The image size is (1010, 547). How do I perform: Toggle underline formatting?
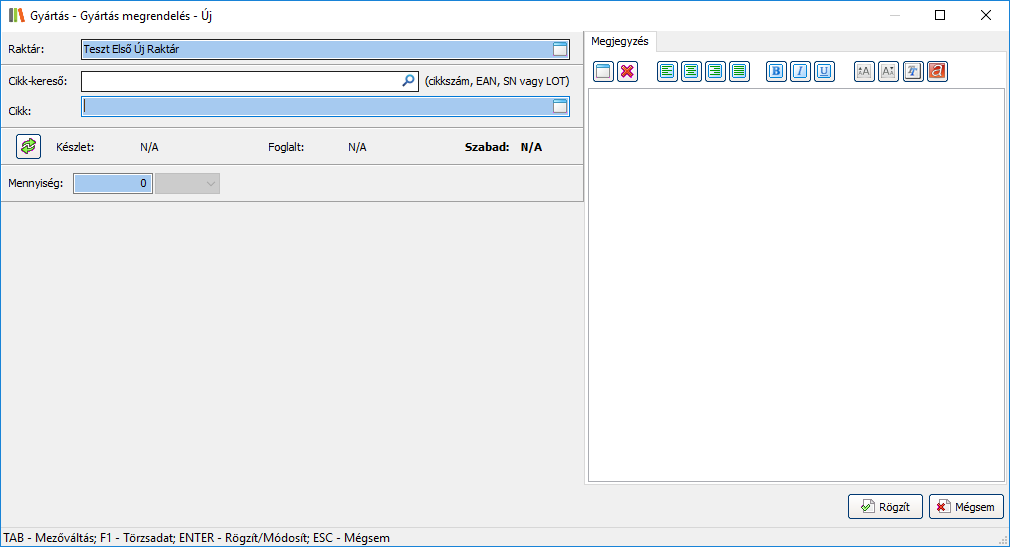pos(824,71)
